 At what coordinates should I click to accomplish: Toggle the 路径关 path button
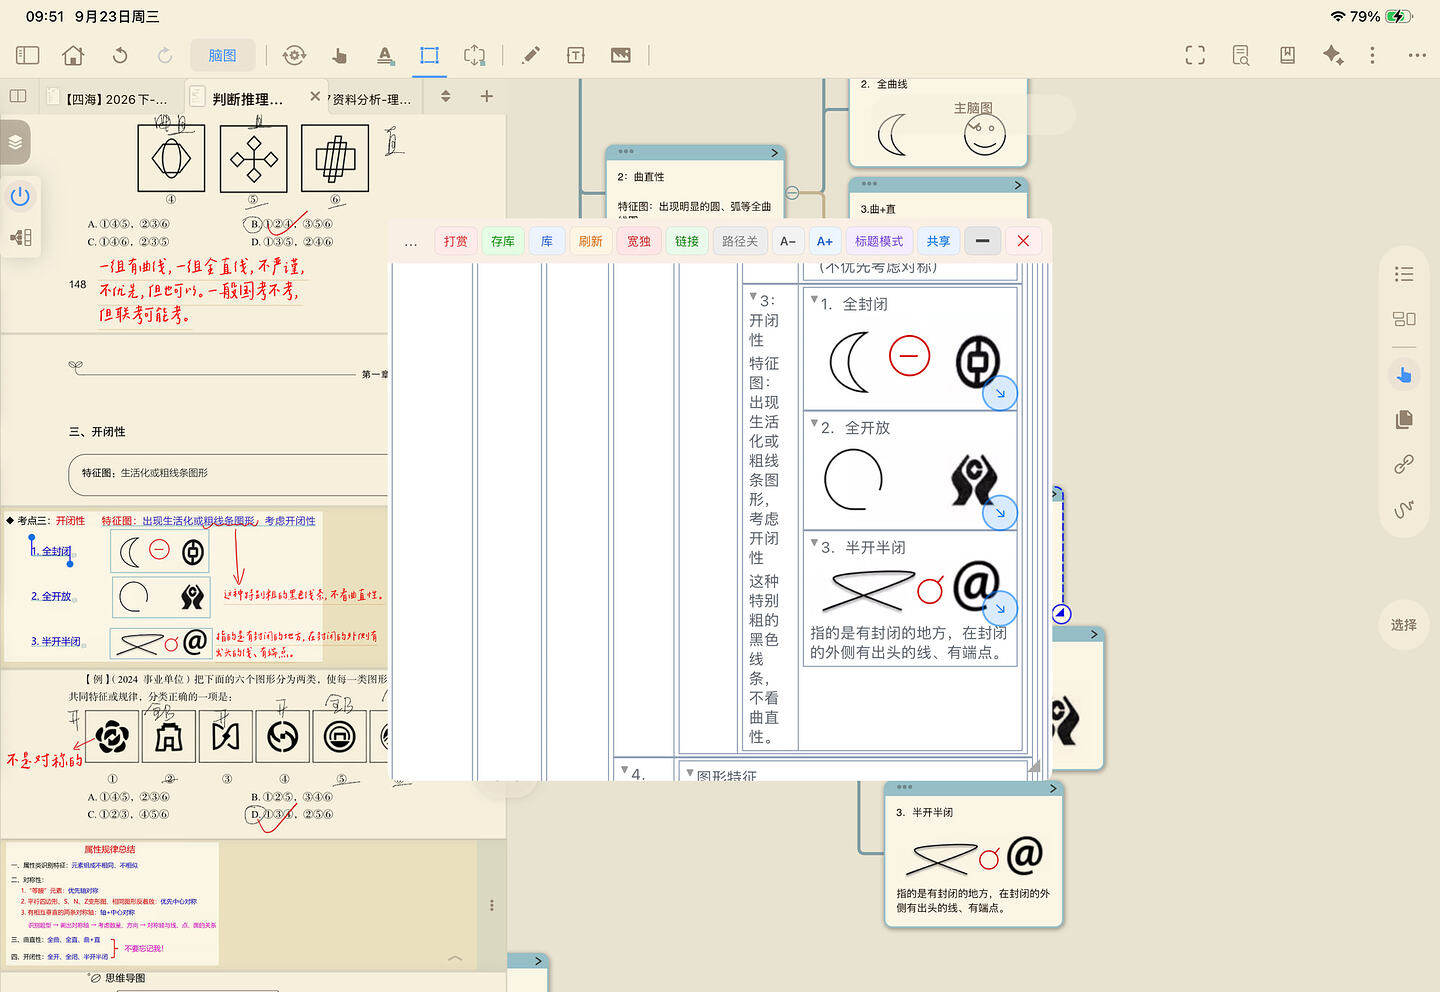(x=740, y=241)
